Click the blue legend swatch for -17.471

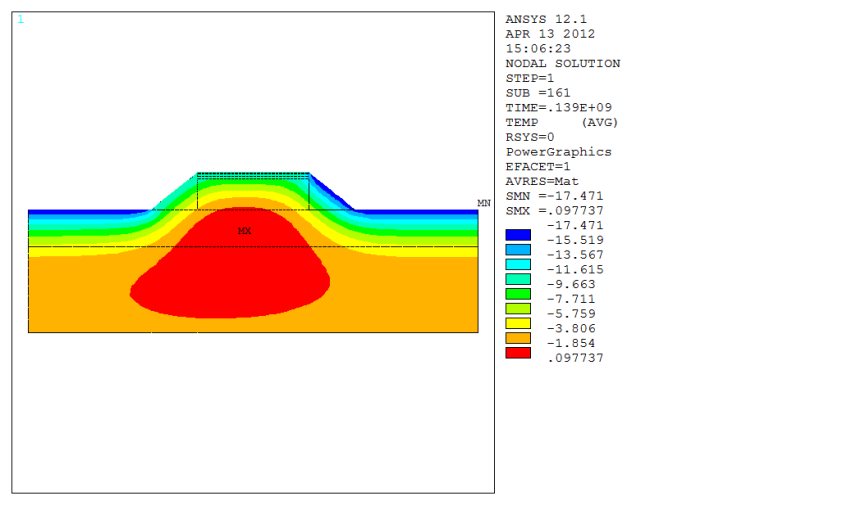point(518,235)
